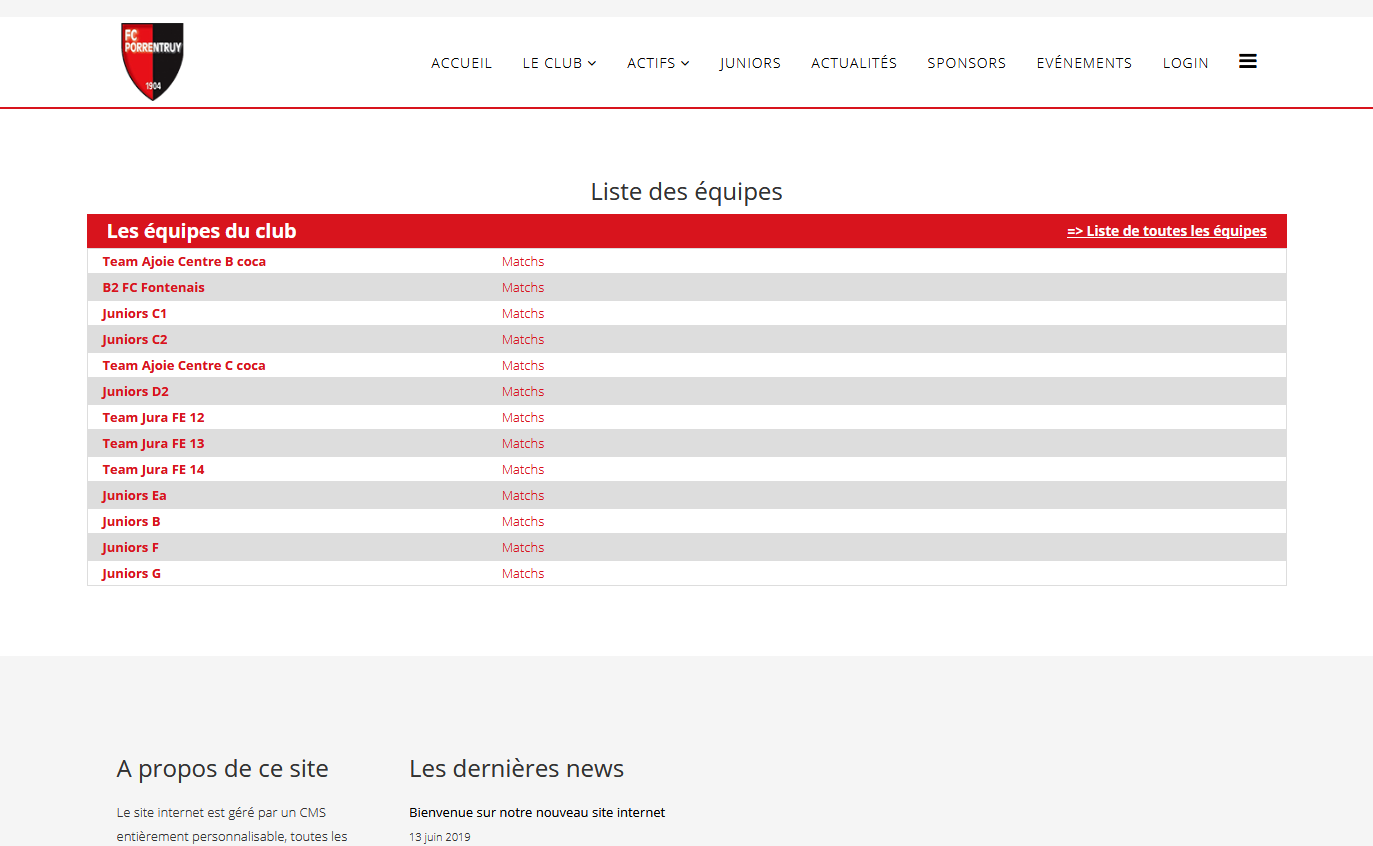This screenshot has width=1373, height=846.
Task: Open the Juniors F team
Action: (x=130, y=547)
